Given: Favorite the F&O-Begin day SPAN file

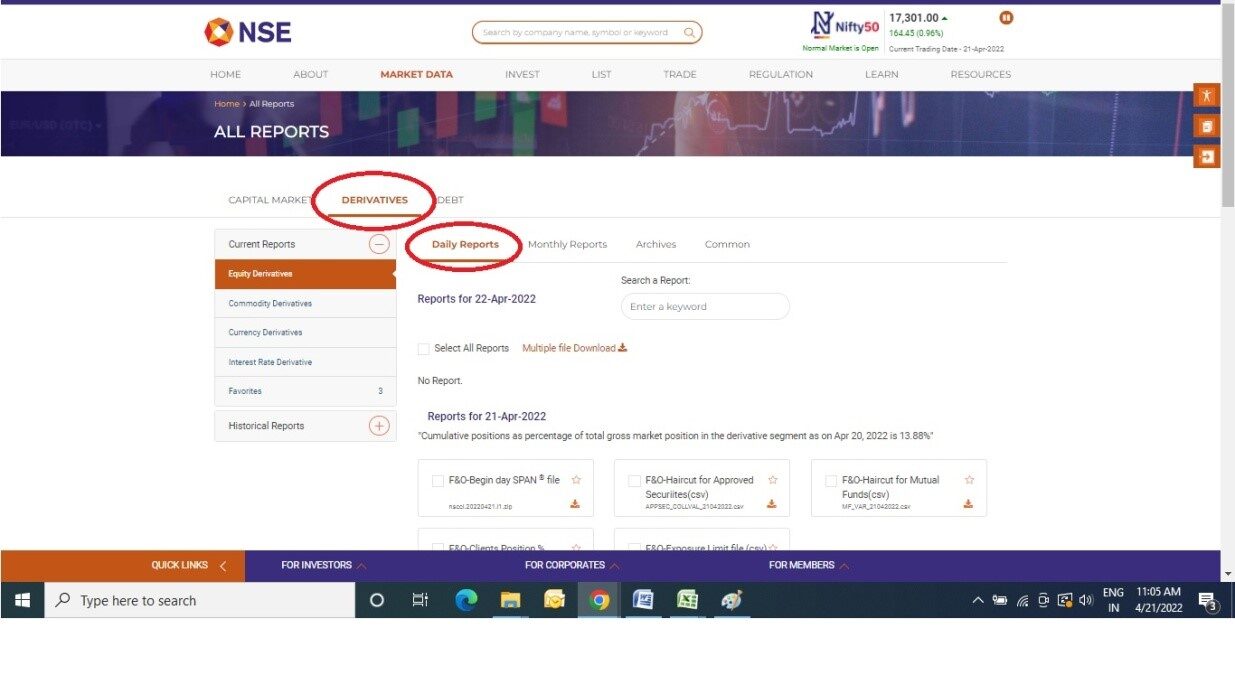Looking at the screenshot, I should point(576,480).
